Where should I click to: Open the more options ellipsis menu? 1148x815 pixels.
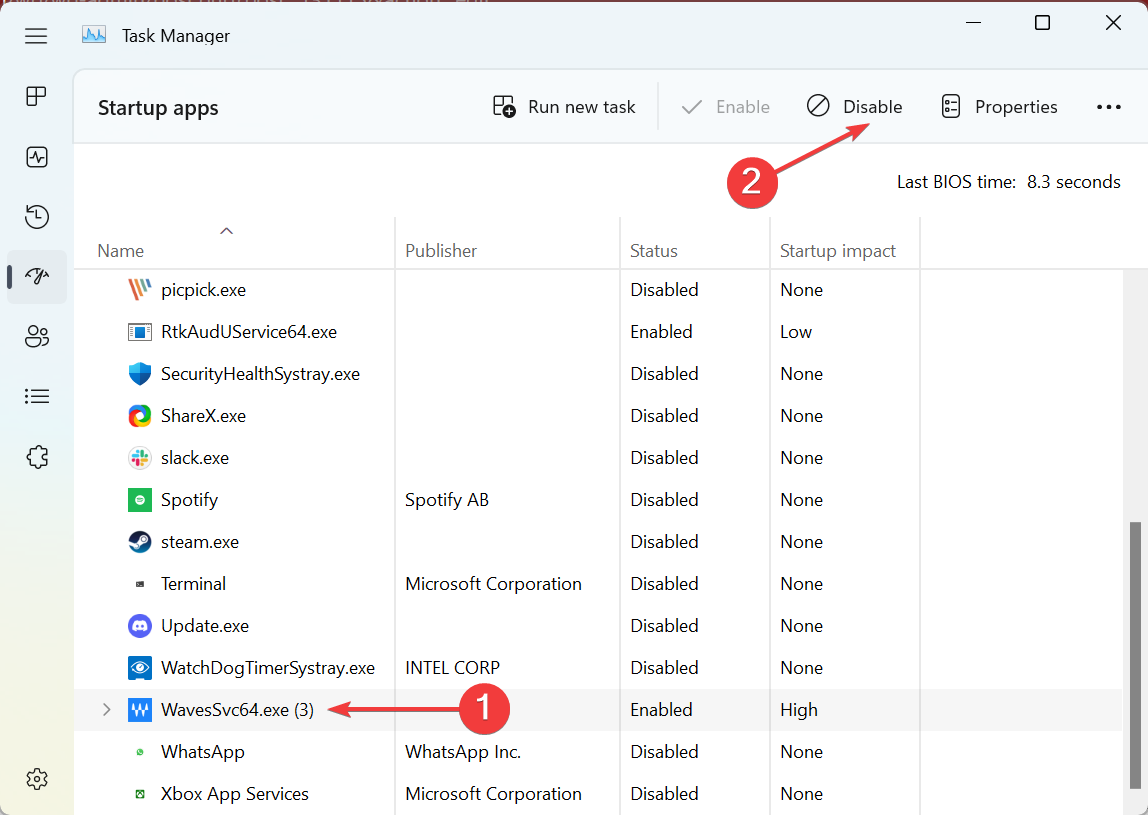[1108, 107]
